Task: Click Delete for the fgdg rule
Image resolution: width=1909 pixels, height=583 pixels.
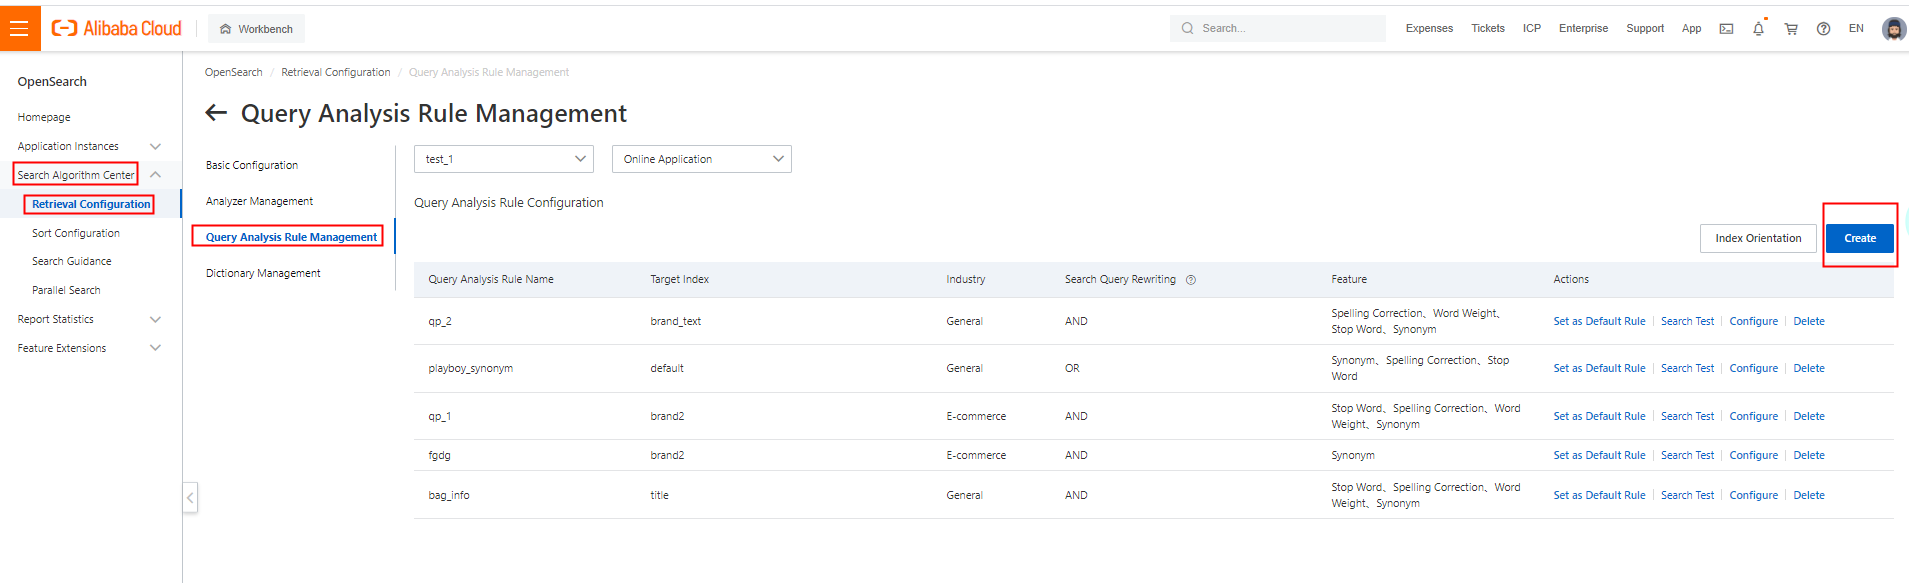Action: pyautogui.click(x=1808, y=455)
